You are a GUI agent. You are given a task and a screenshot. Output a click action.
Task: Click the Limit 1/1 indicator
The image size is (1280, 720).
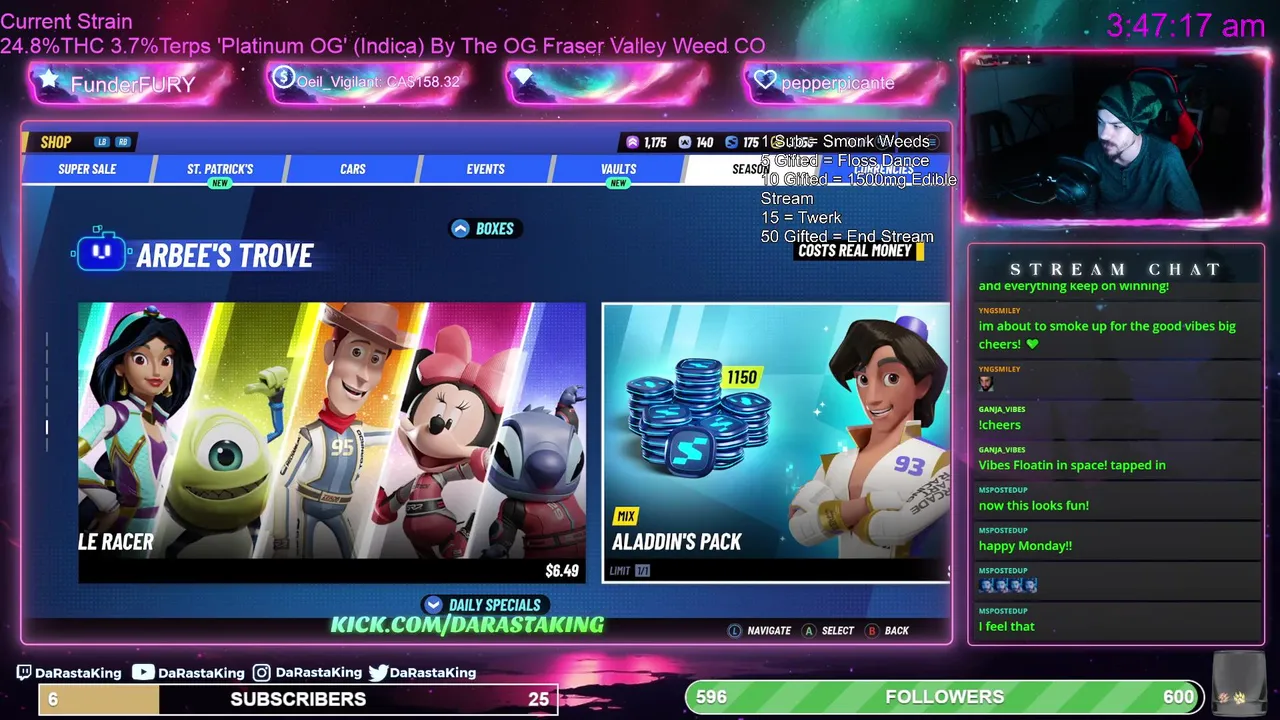(630, 571)
